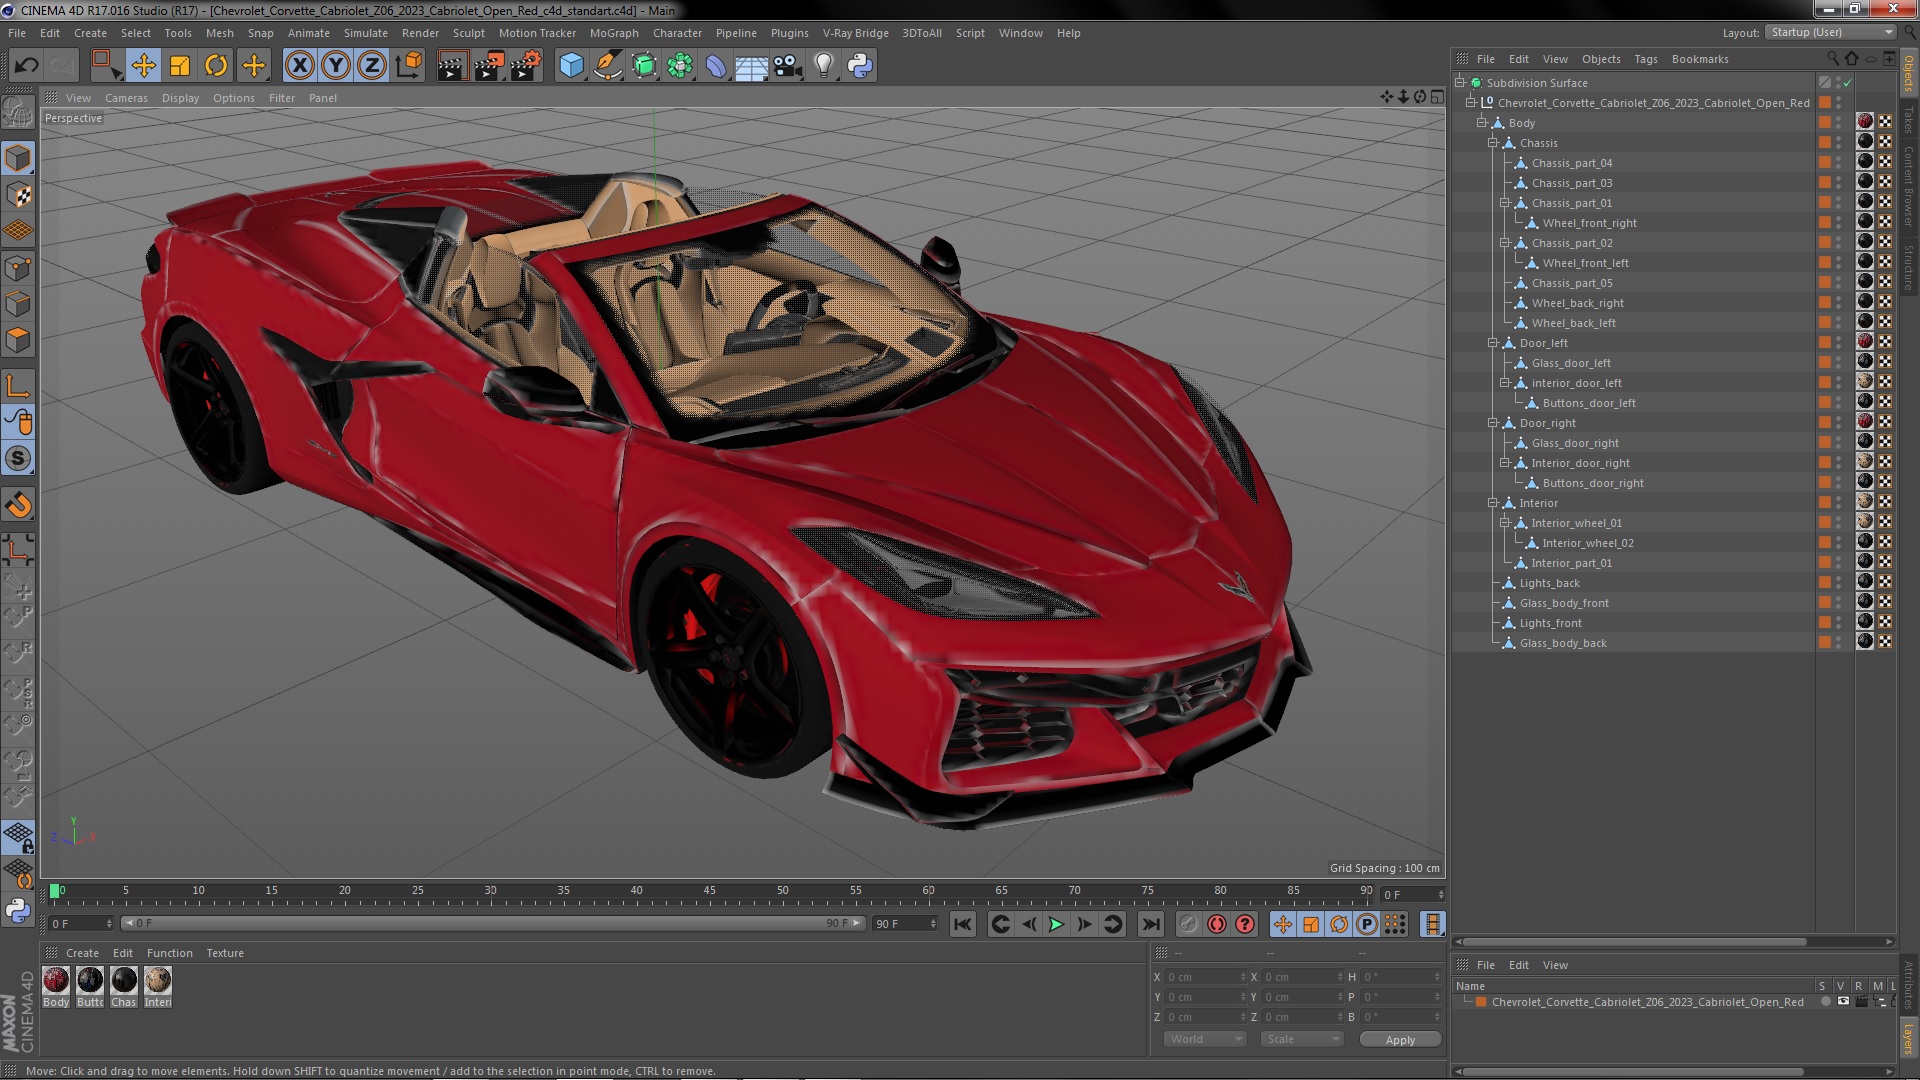Click the Record Active Objects button
The width and height of the screenshot is (1920, 1080).
tap(1188, 924)
